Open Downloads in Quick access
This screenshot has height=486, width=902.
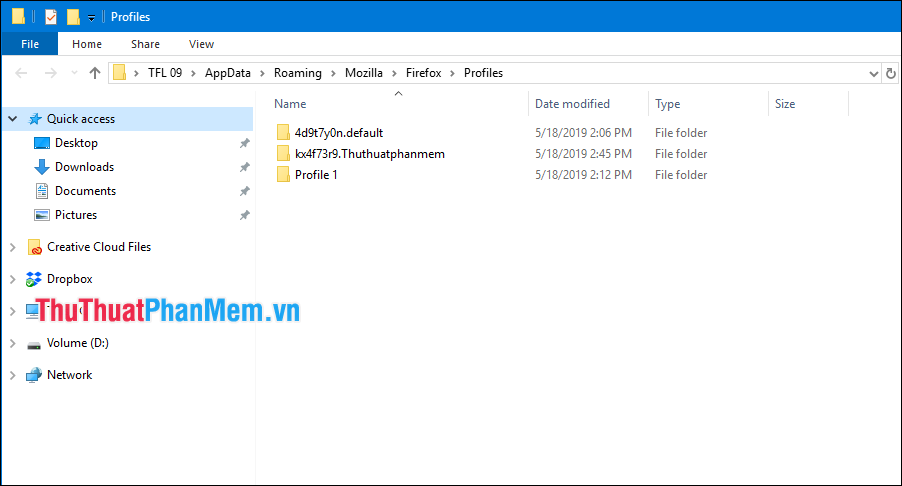pos(85,167)
